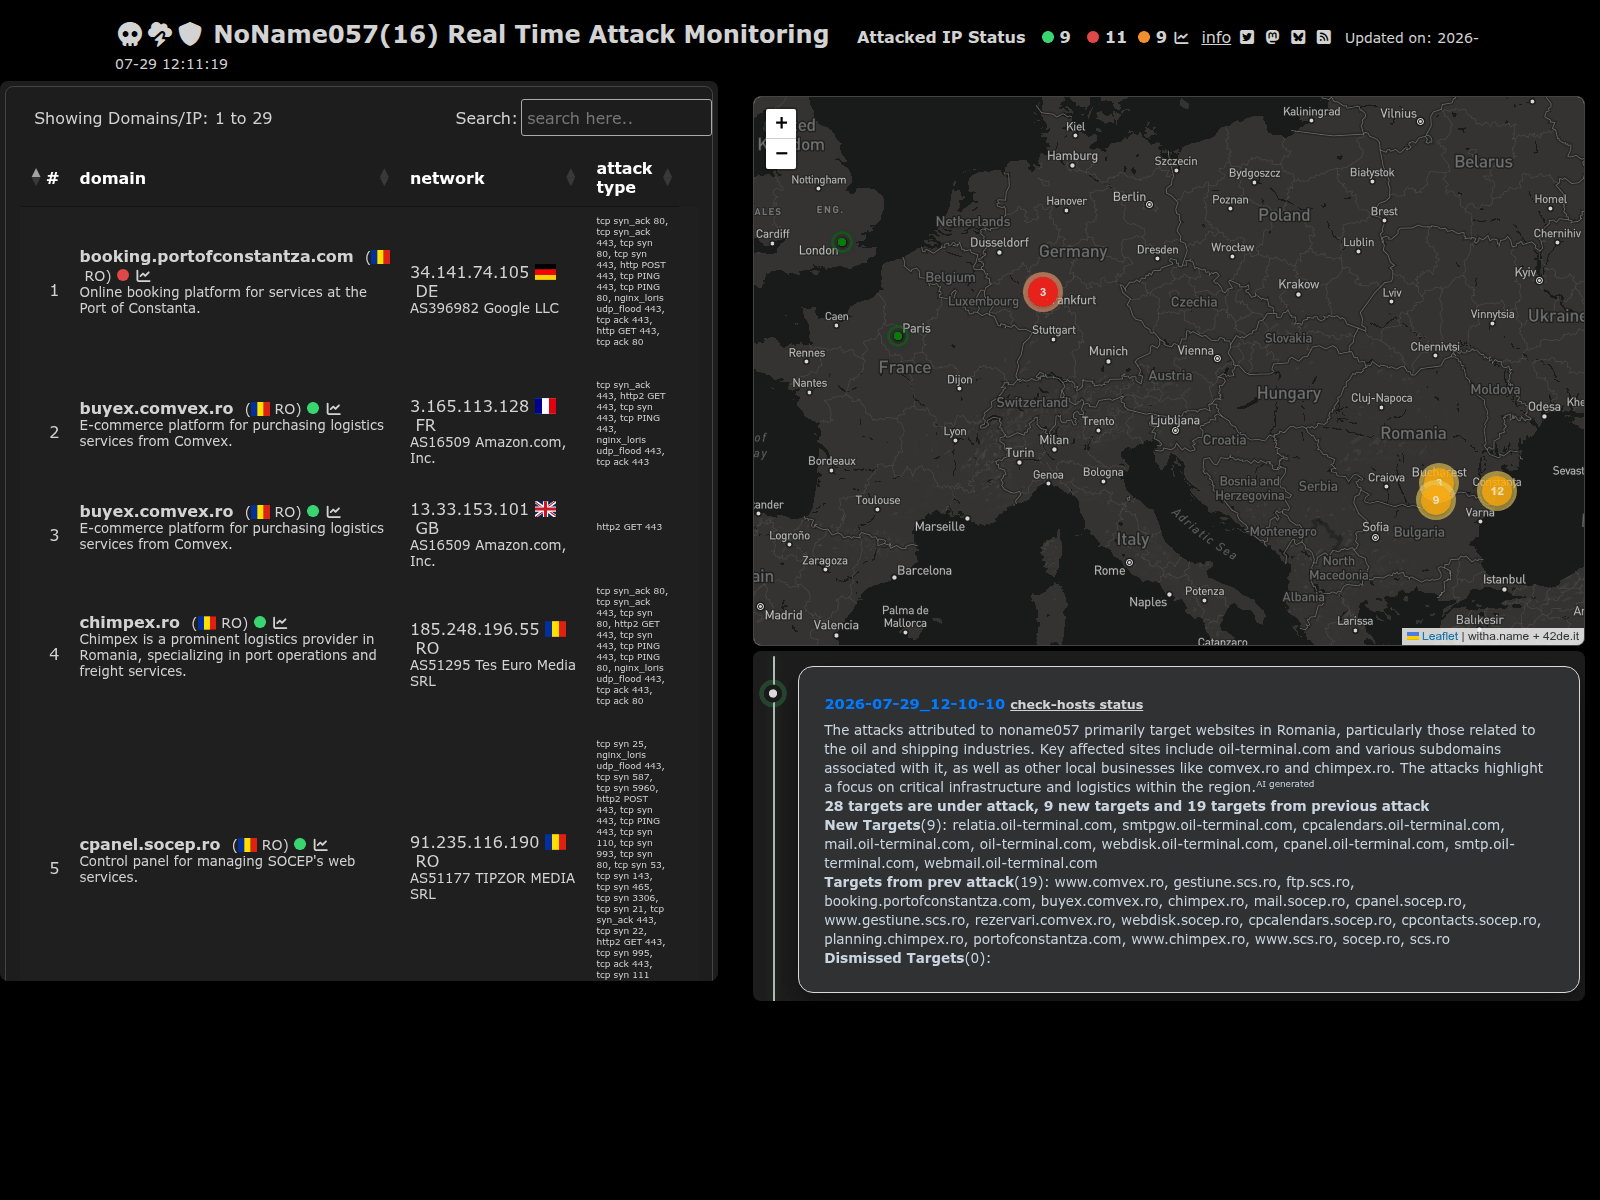Open the Bluesky butterfly icon link
1600x1200 pixels.
click(1298, 38)
